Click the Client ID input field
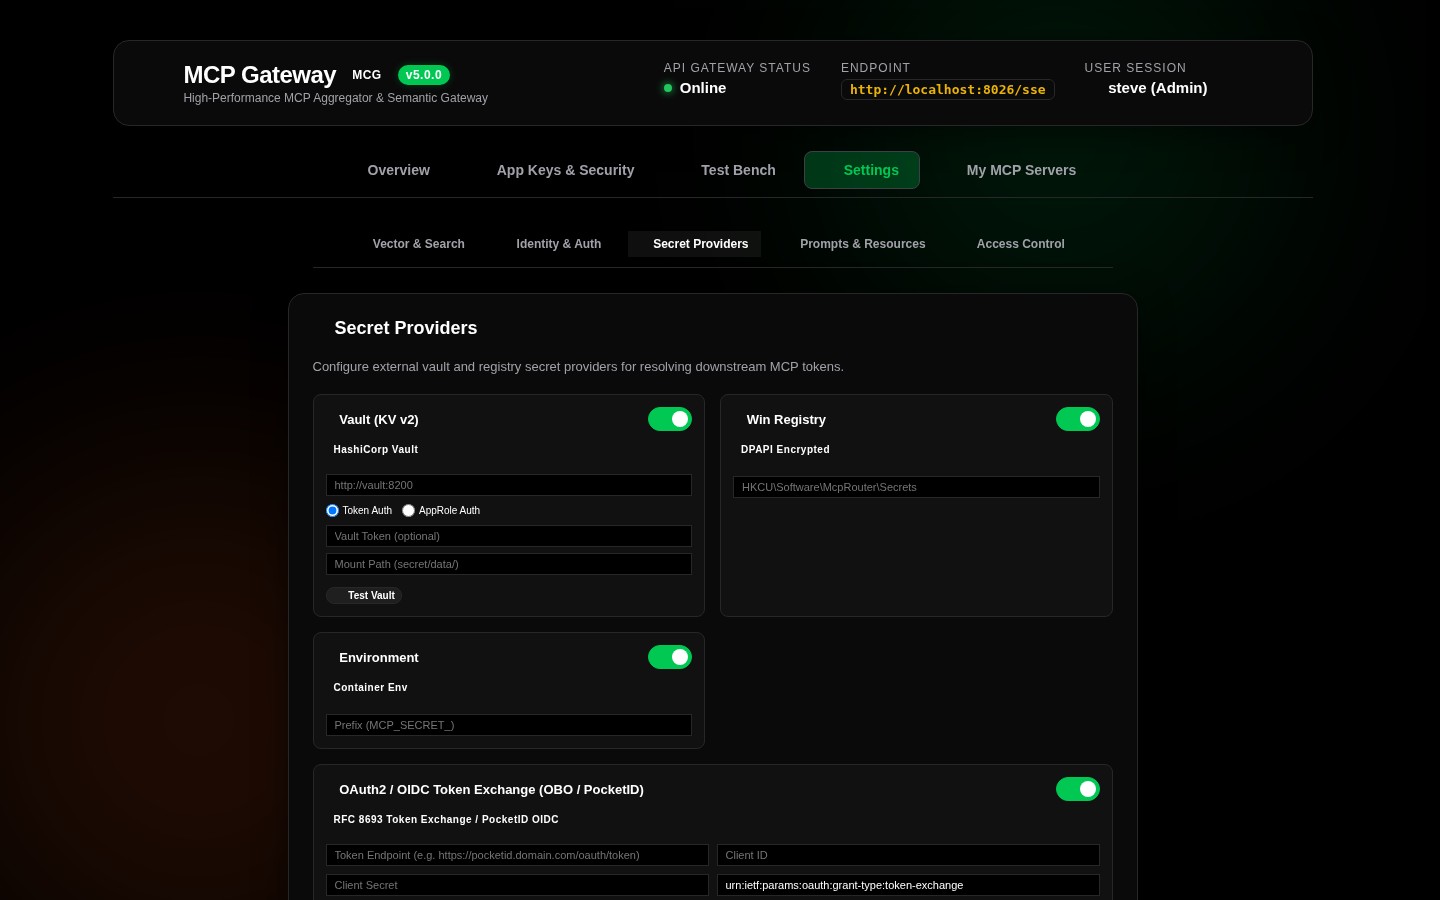Image resolution: width=1440 pixels, height=900 pixels. pos(908,855)
